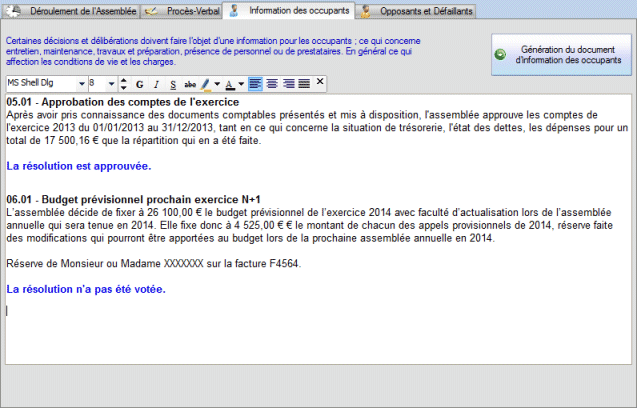Click the amount 26 100,00 € in the text
637x408 pixels.
175,213
